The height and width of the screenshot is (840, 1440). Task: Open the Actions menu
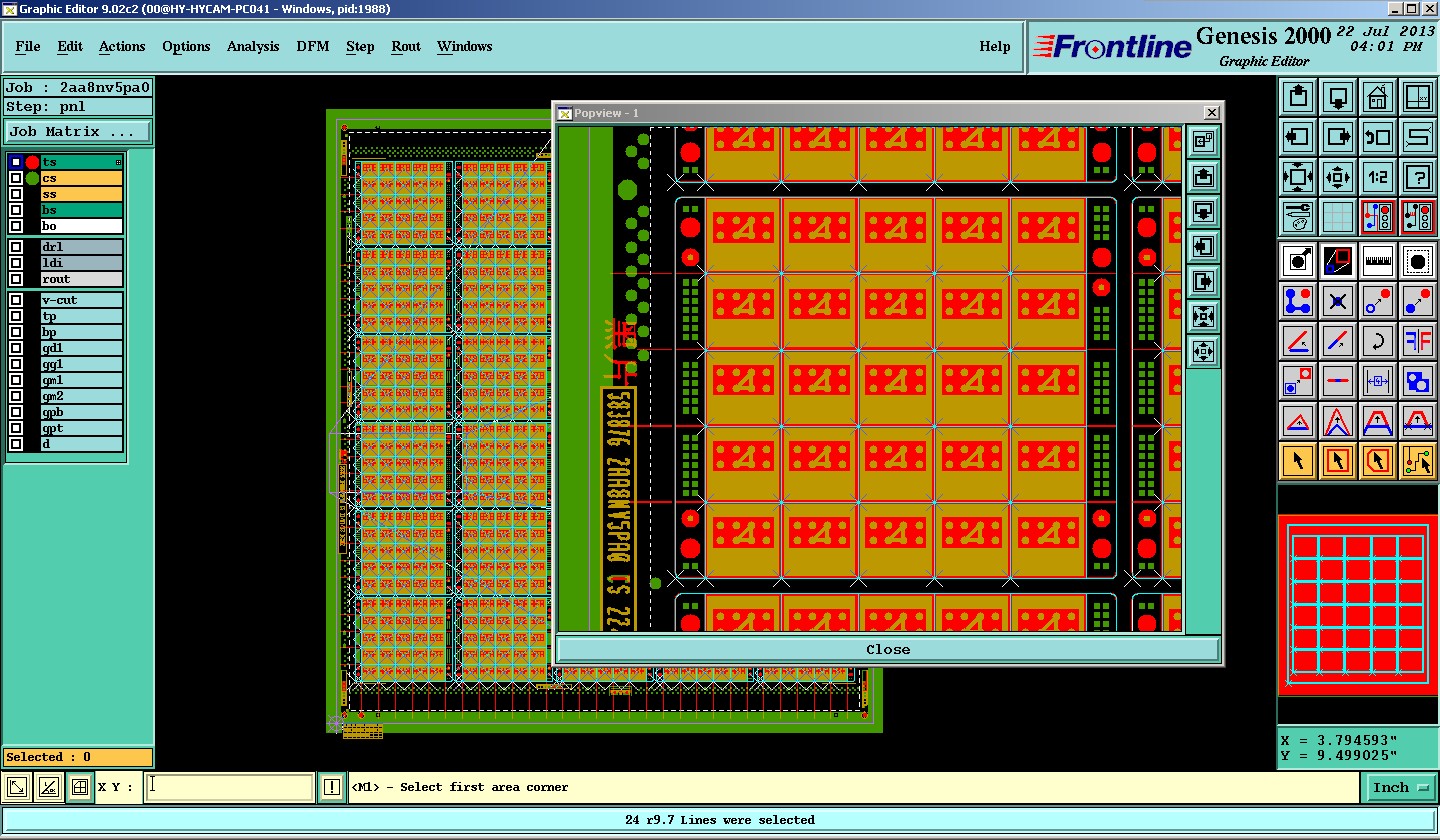[122, 46]
